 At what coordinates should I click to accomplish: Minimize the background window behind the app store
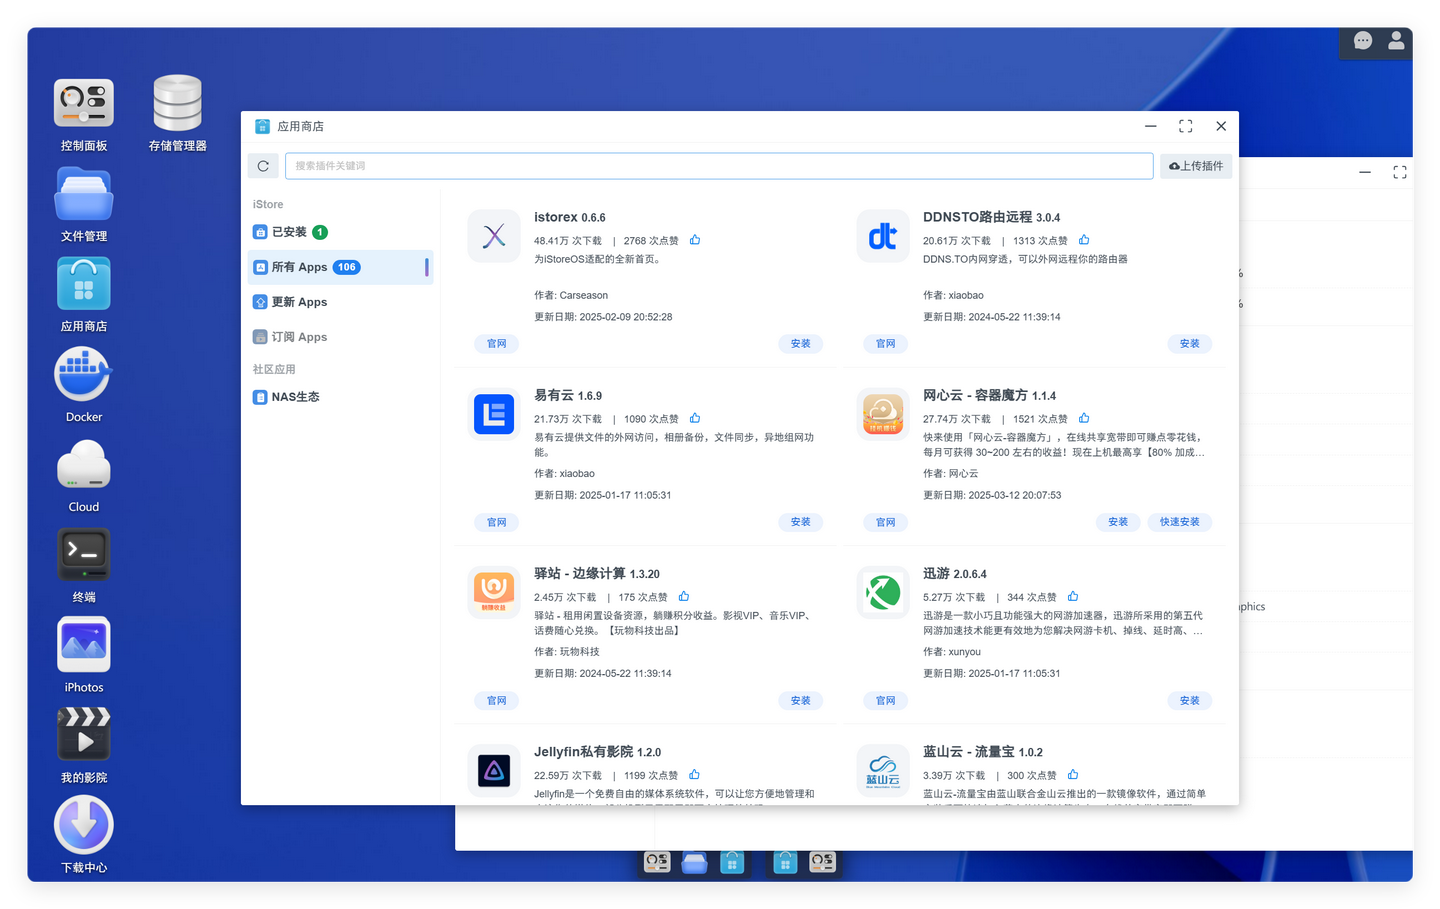1365,173
